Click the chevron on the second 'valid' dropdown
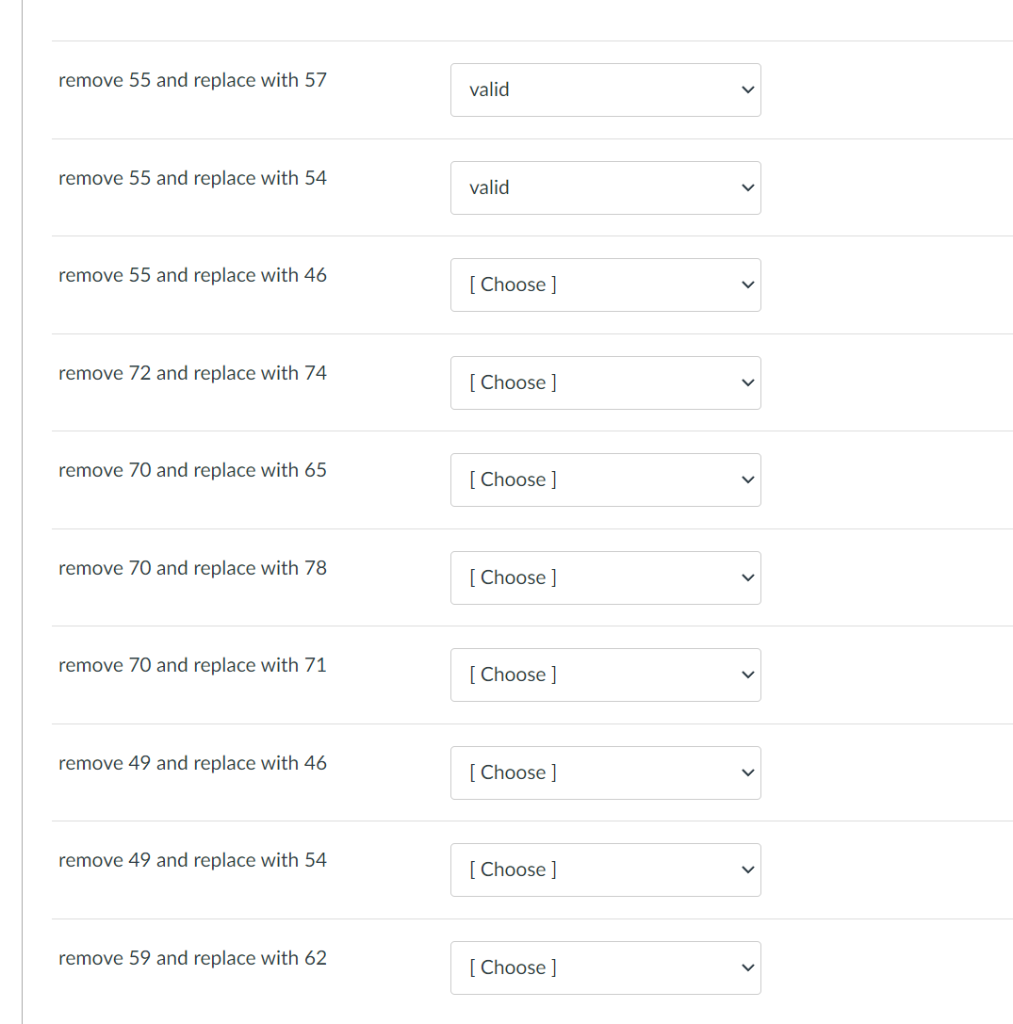1013x1024 pixels. 746,187
